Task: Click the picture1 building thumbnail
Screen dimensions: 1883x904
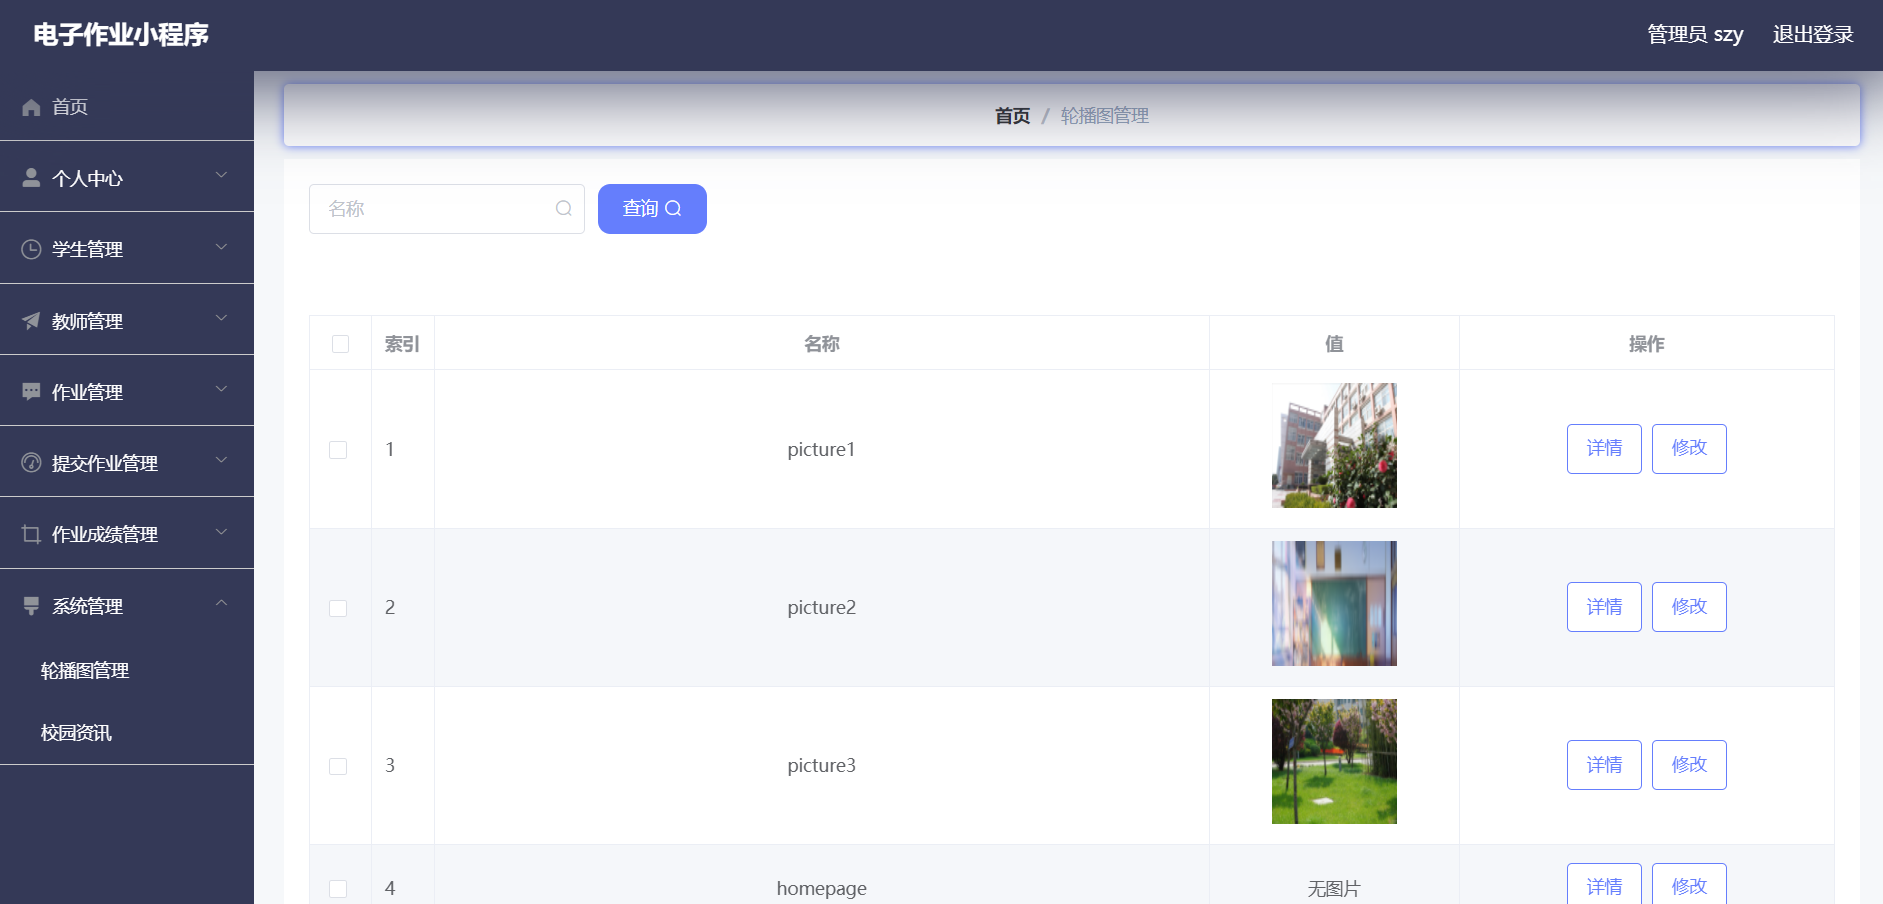Action: pos(1334,446)
